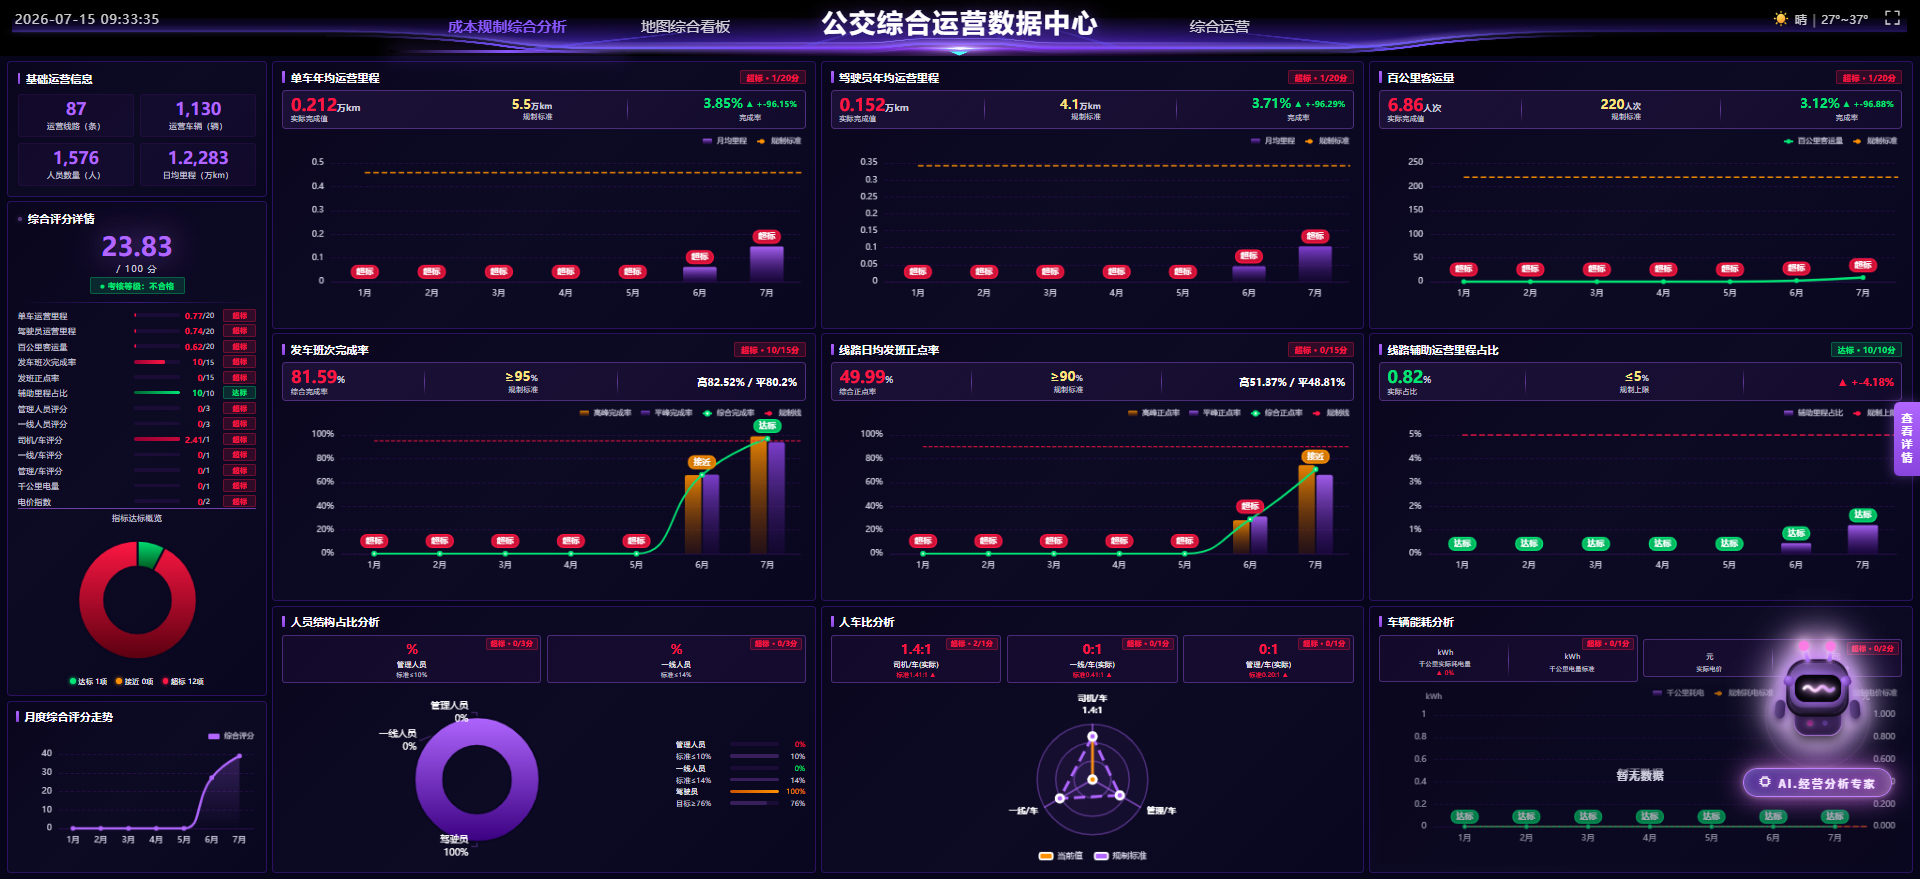The image size is (1920, 879).
Task: Toggle 综合正点率 legend item
Action: pyautogui.click(x=1277, y=413)
